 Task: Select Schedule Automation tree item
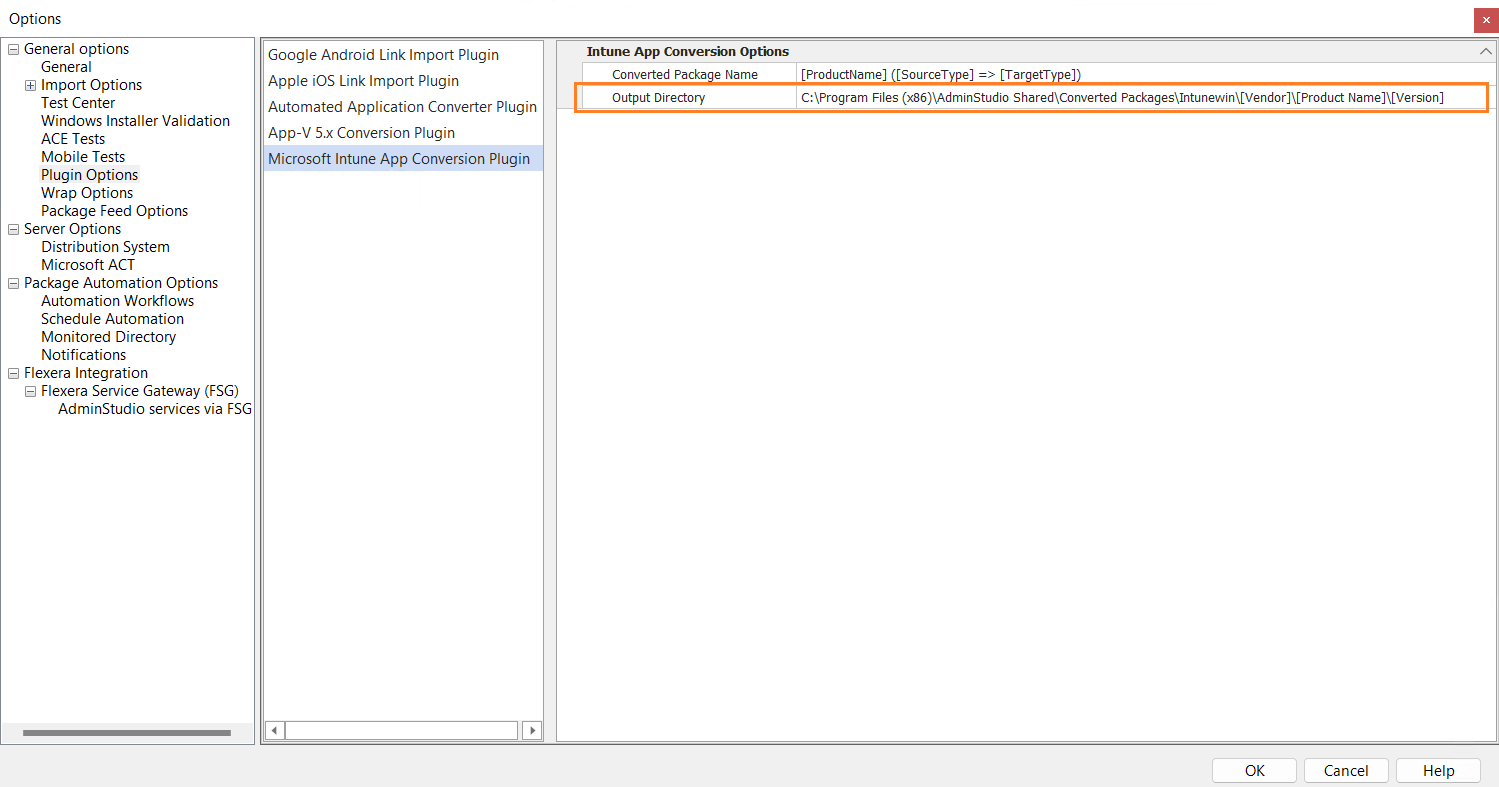pyautogui.click(x=112, y=319)
